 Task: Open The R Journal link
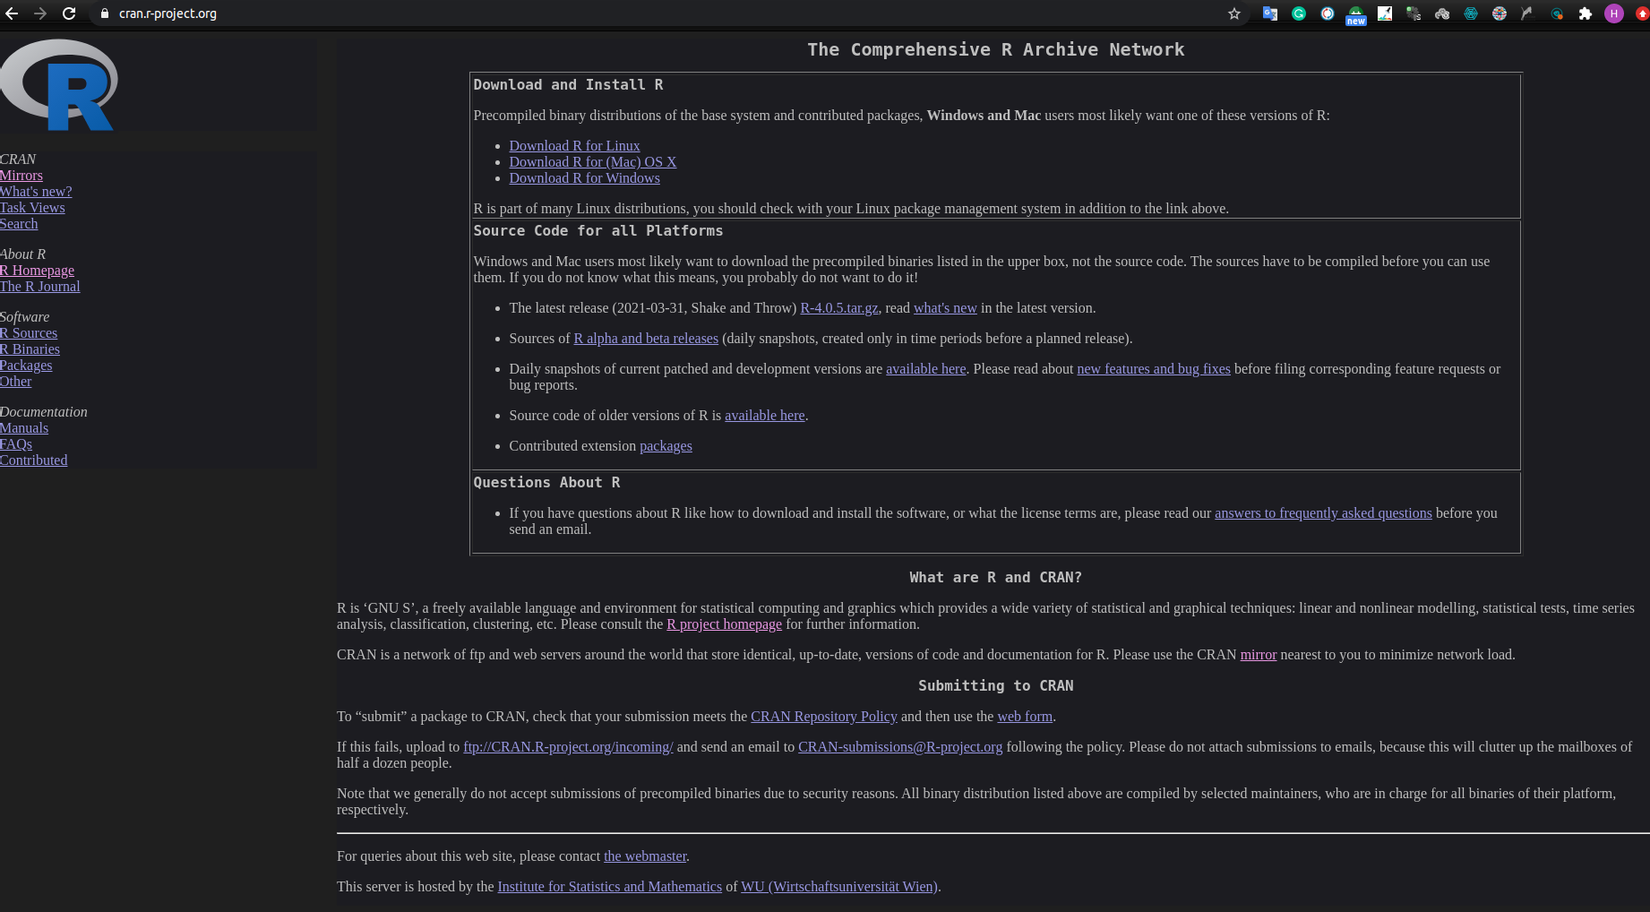[40, 287]
